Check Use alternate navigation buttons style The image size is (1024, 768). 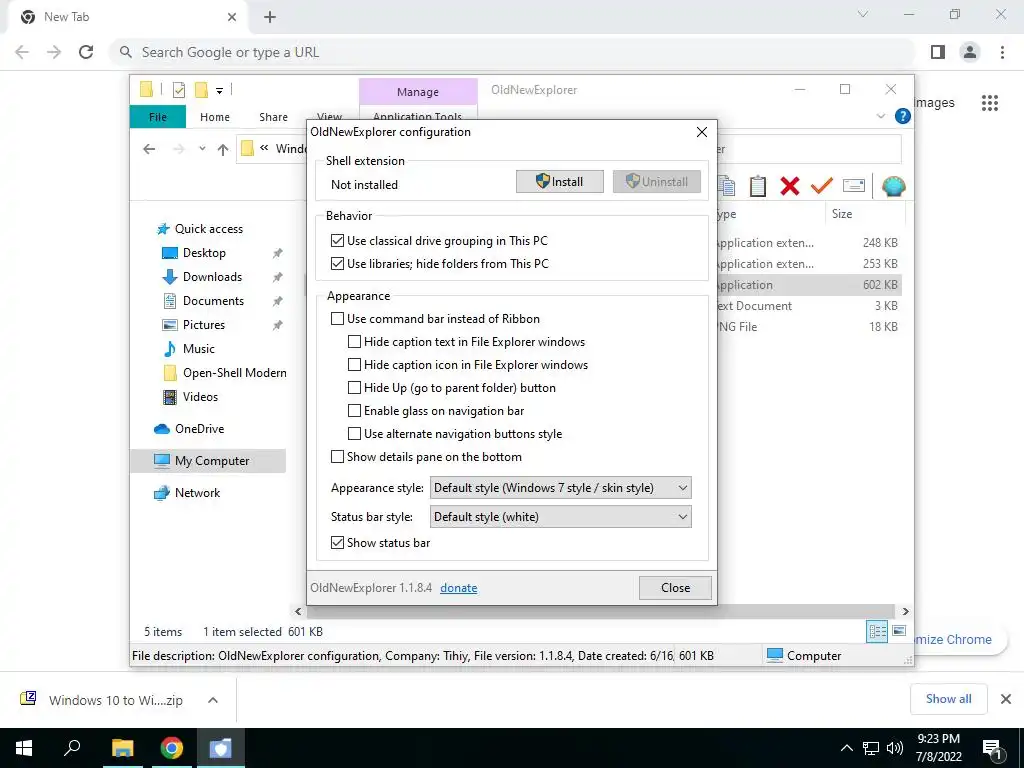coord(354,433)
